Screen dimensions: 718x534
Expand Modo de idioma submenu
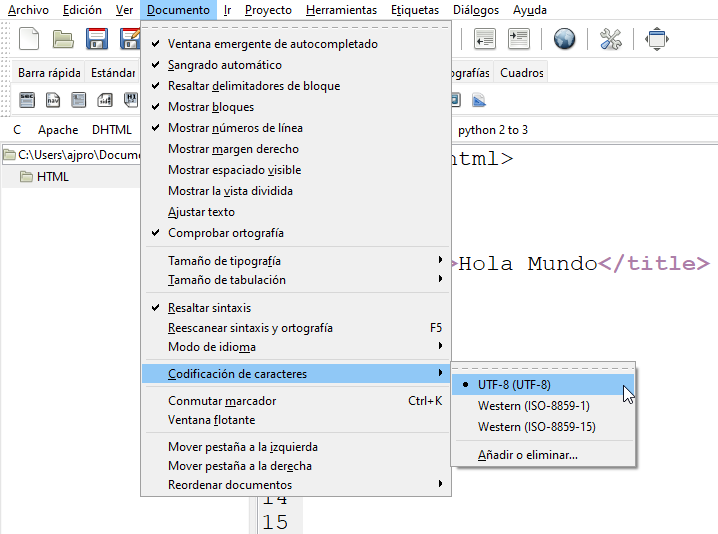[x=211, y=347]
